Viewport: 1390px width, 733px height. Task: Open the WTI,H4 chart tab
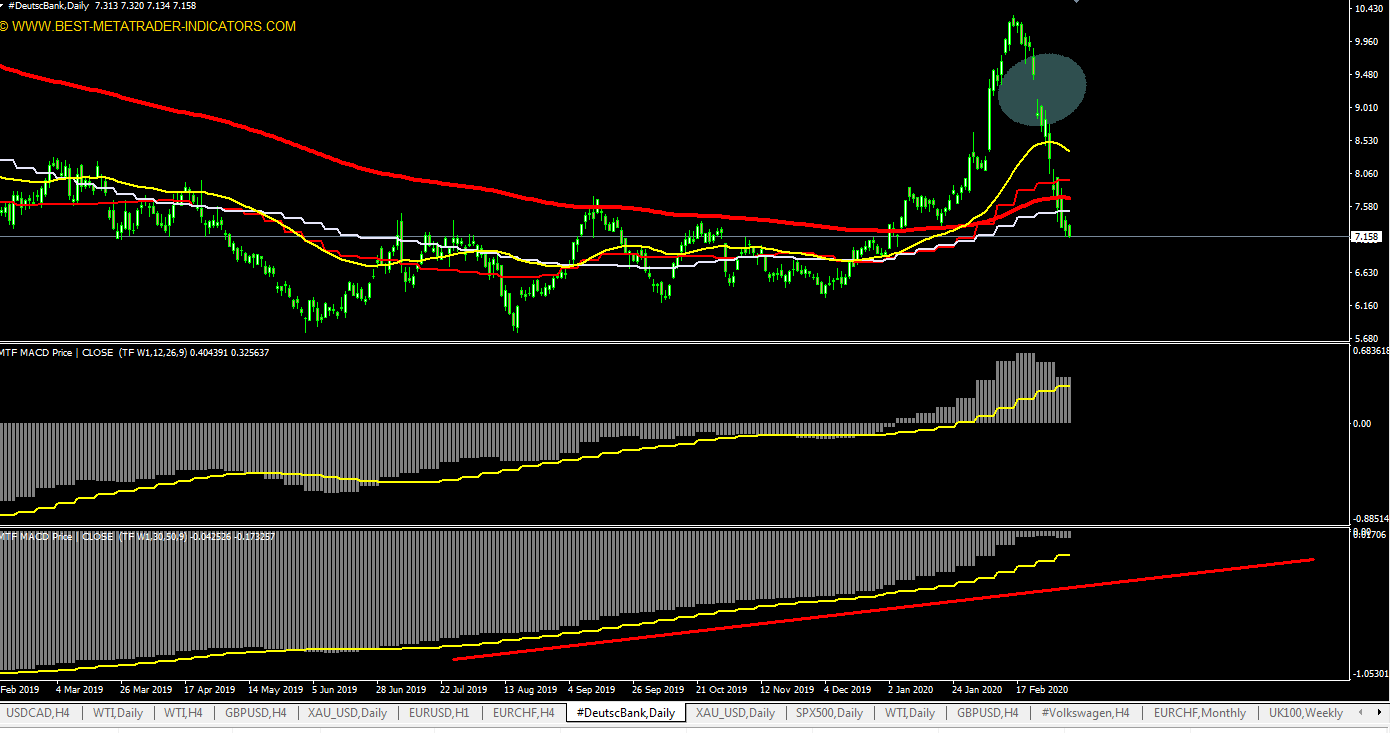pyautogui.click(x=184, y=713)
